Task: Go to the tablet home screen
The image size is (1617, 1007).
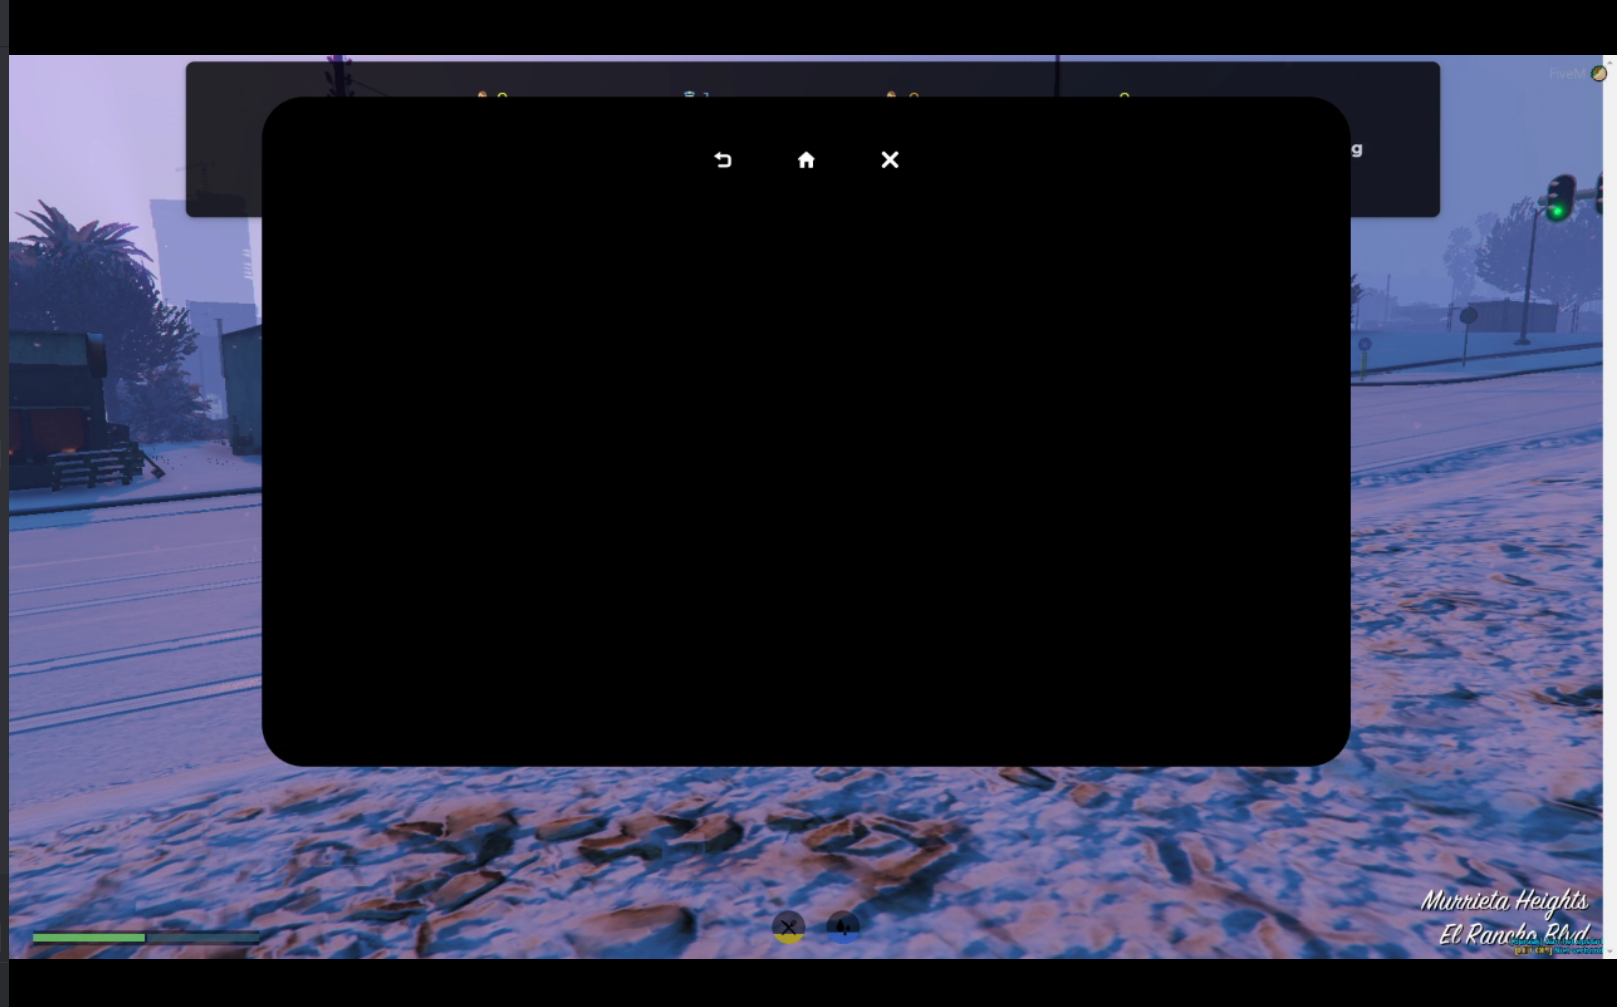Action: (x=806, y=160)
